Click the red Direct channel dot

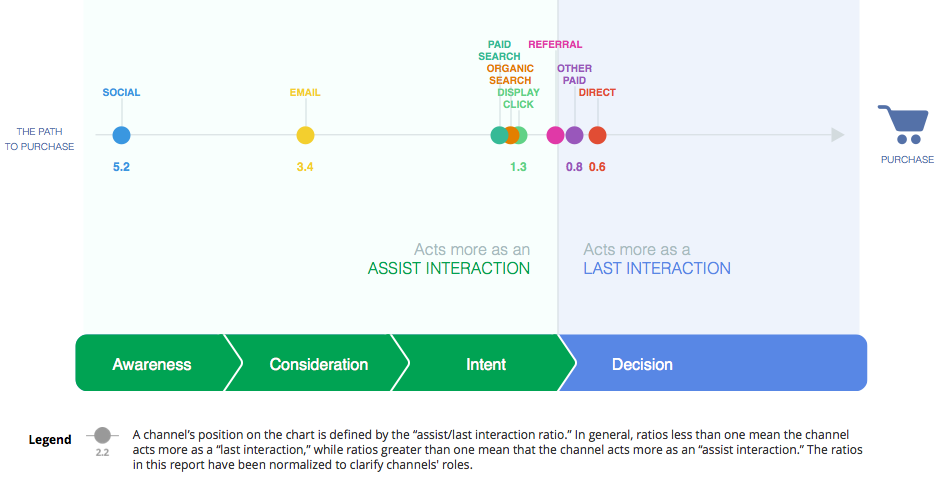click(597, 136)
